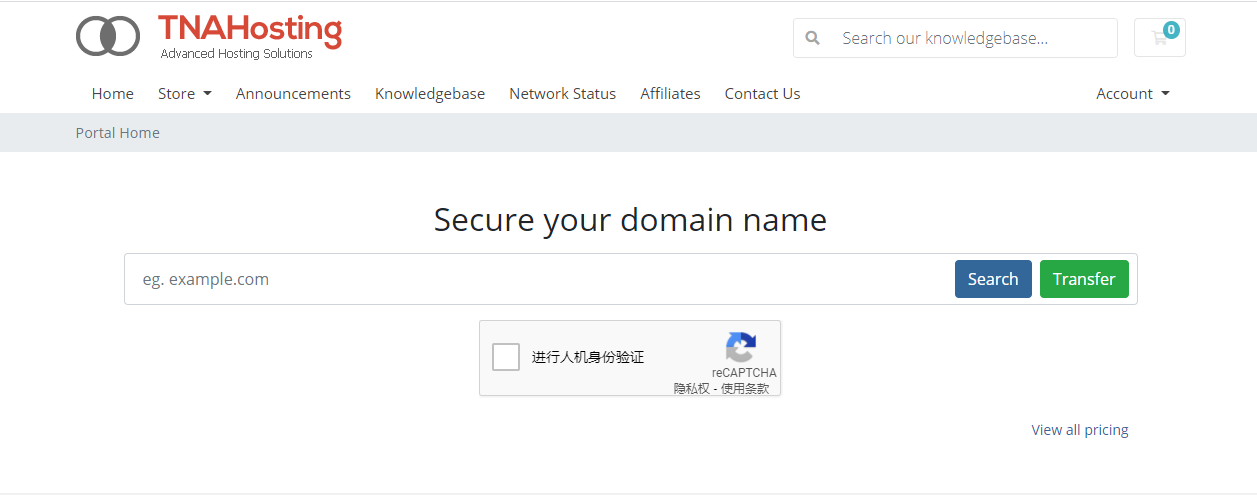The width and height of the screenshot is (1257, 495).
Task: Click the TNAHosting double-circle logo icon
Action: coord(108,37)
